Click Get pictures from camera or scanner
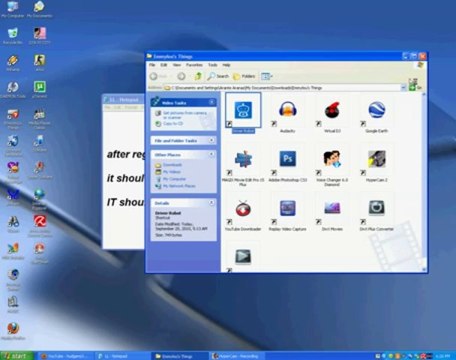 tap(185, 115)
